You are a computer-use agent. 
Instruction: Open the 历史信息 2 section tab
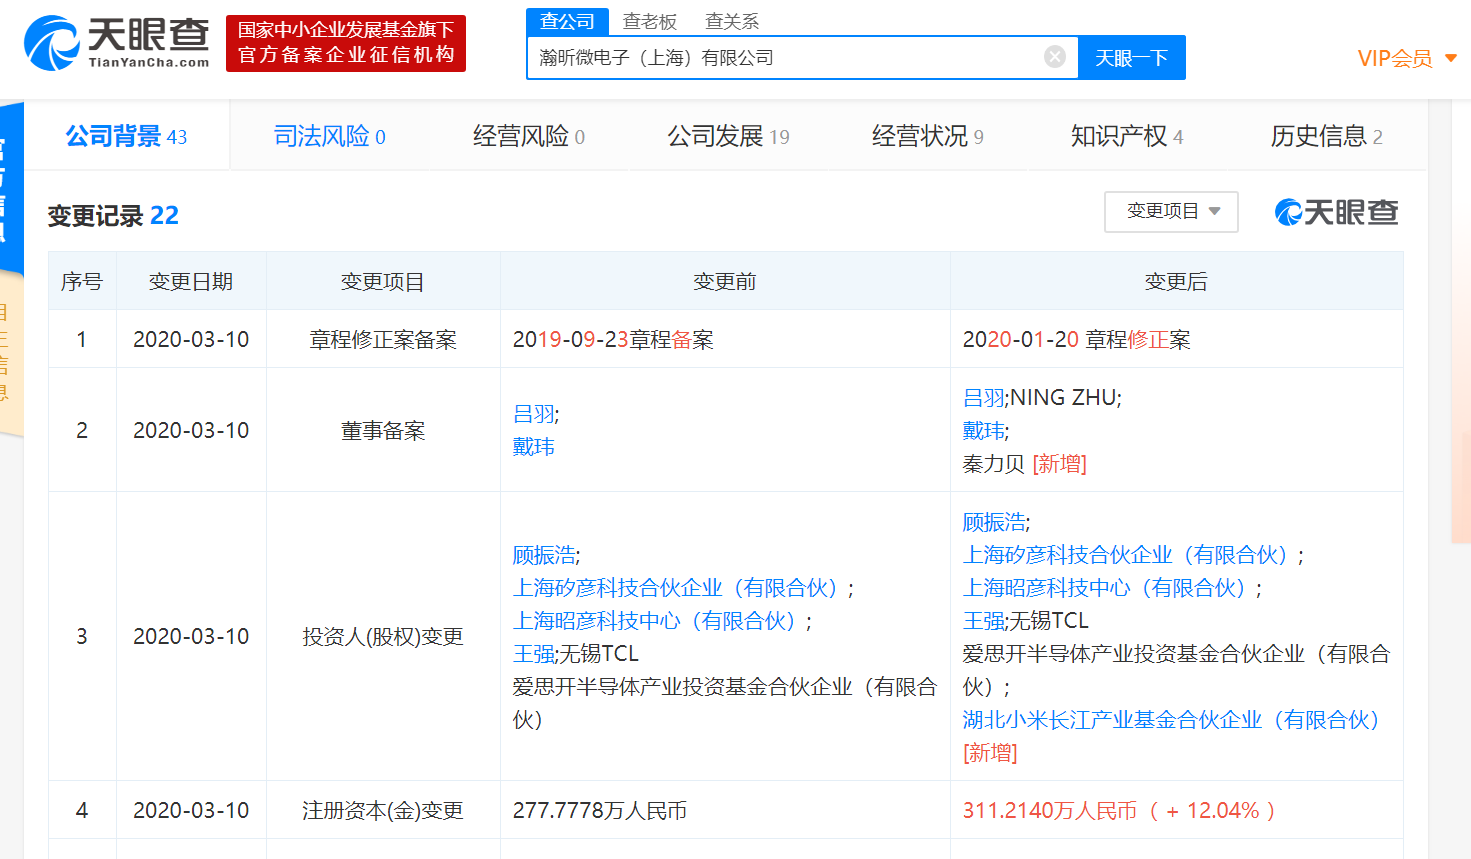(x=1327, y=136)
